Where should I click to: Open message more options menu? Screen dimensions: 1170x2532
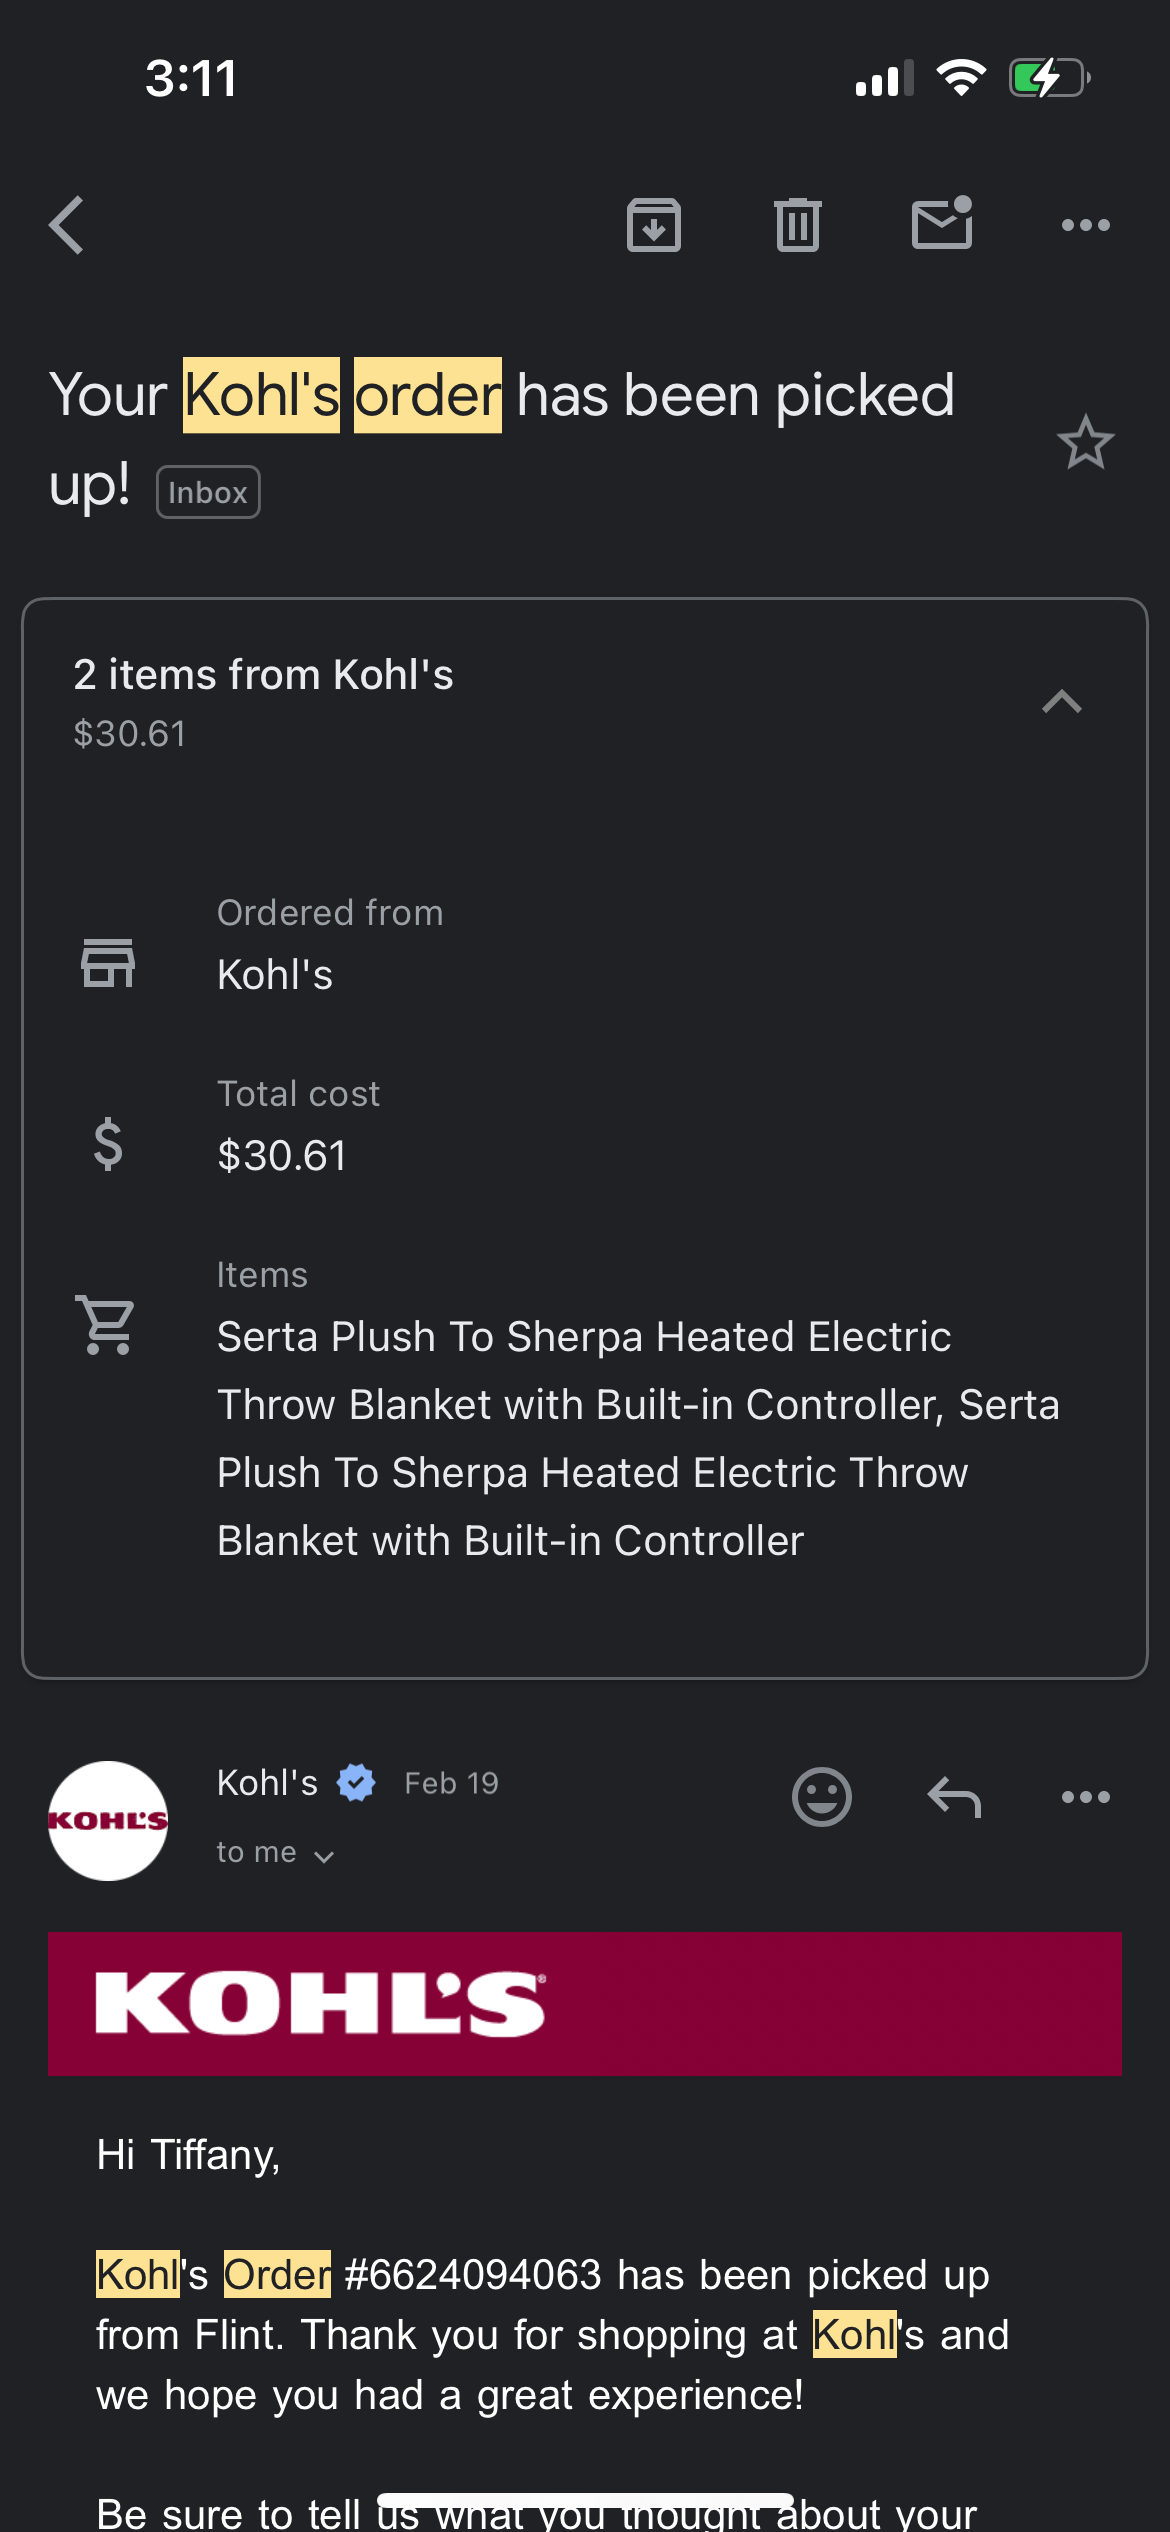(1086, 1797)
